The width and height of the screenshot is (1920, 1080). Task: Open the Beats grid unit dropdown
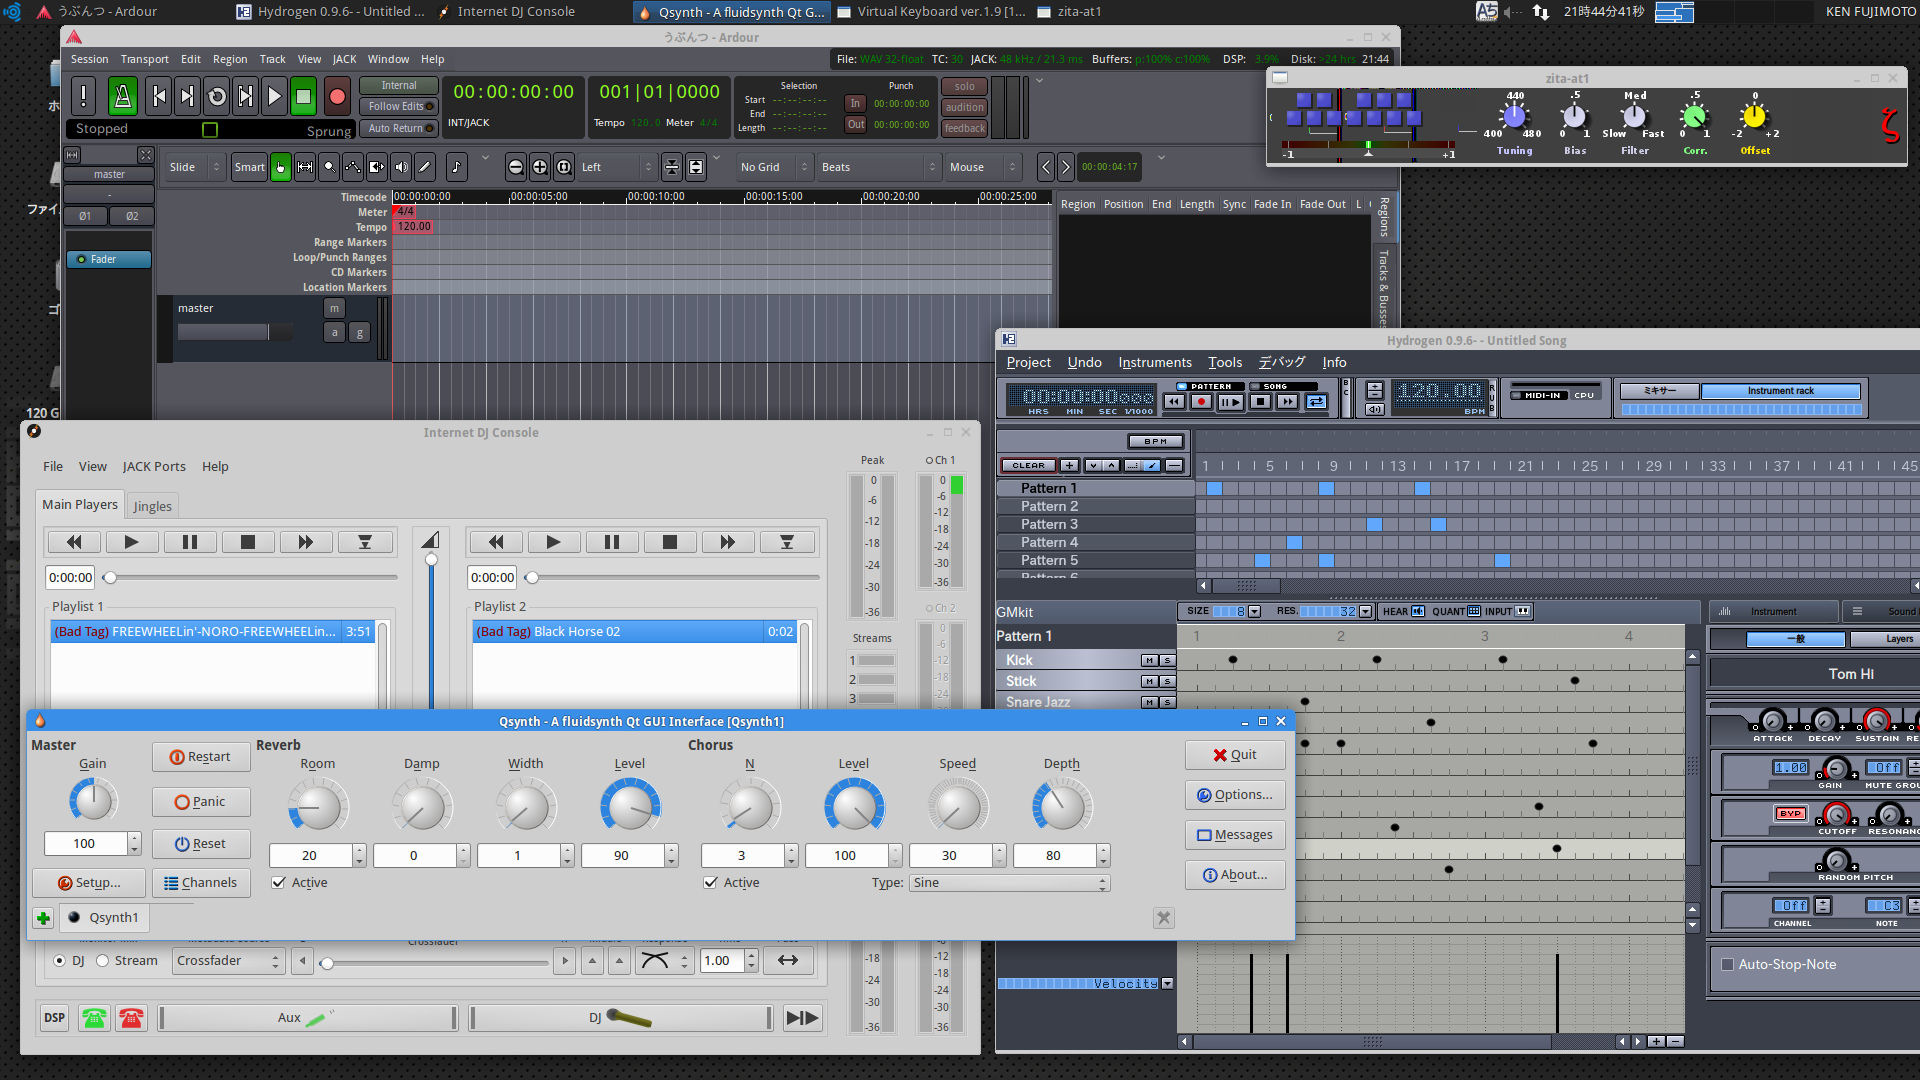tap(878, 167)
